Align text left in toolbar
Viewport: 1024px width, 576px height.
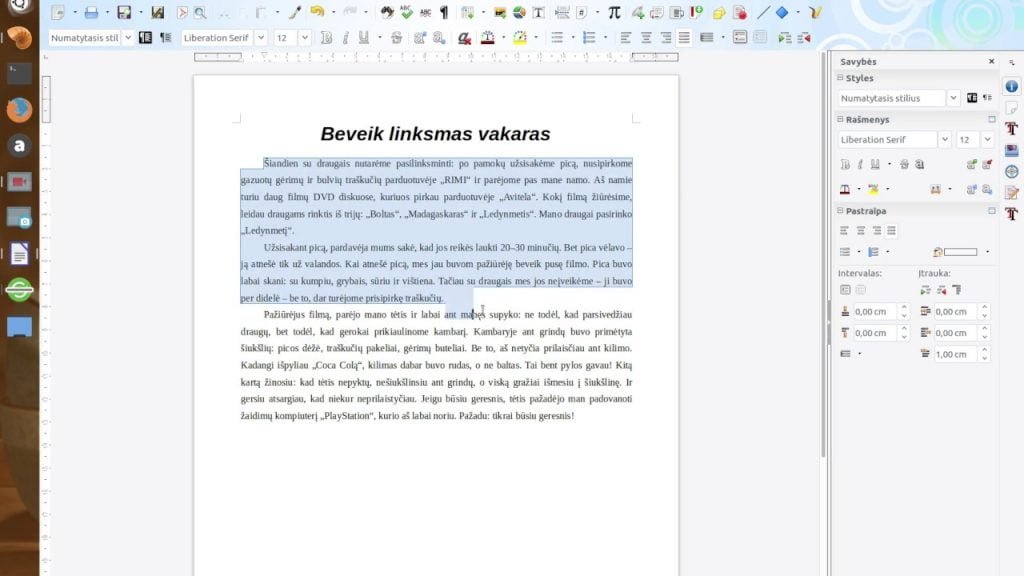[626, 38]
